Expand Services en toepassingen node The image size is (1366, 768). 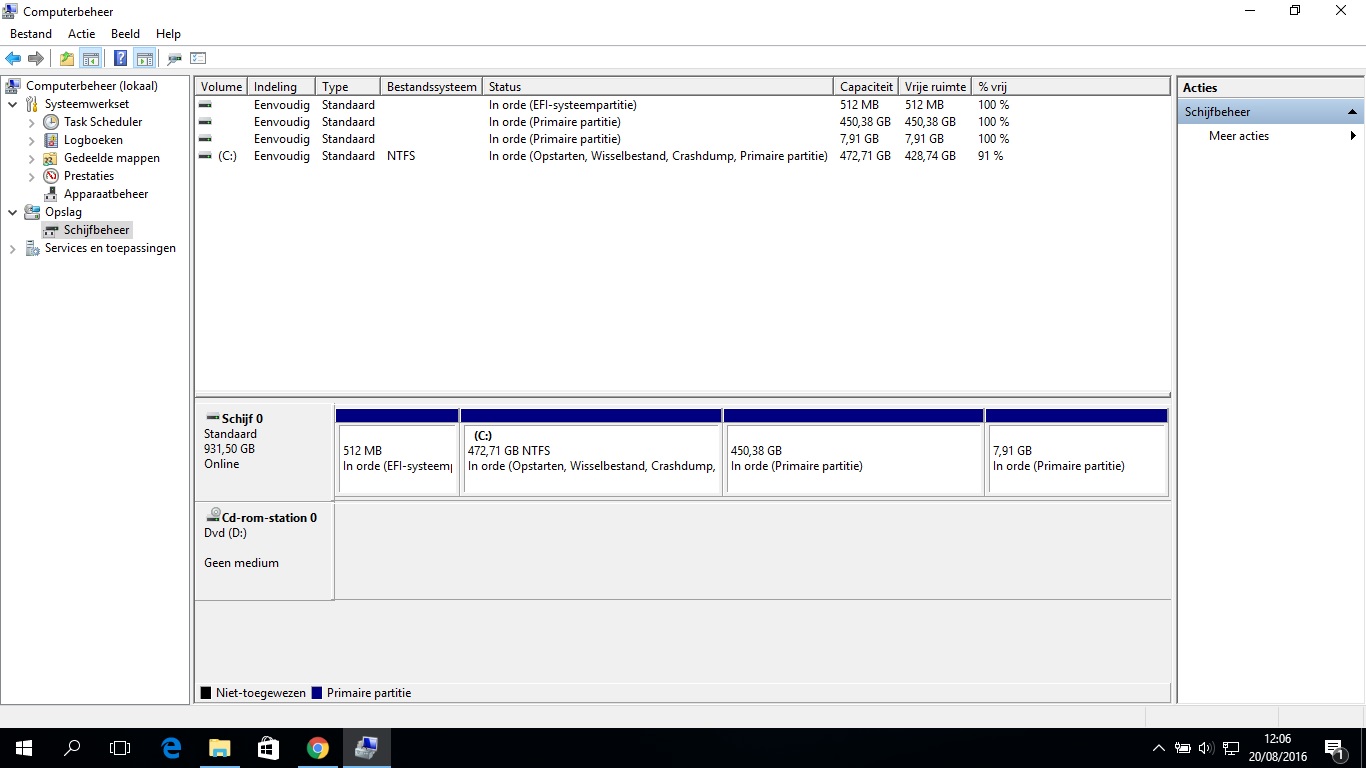(12, 248)
